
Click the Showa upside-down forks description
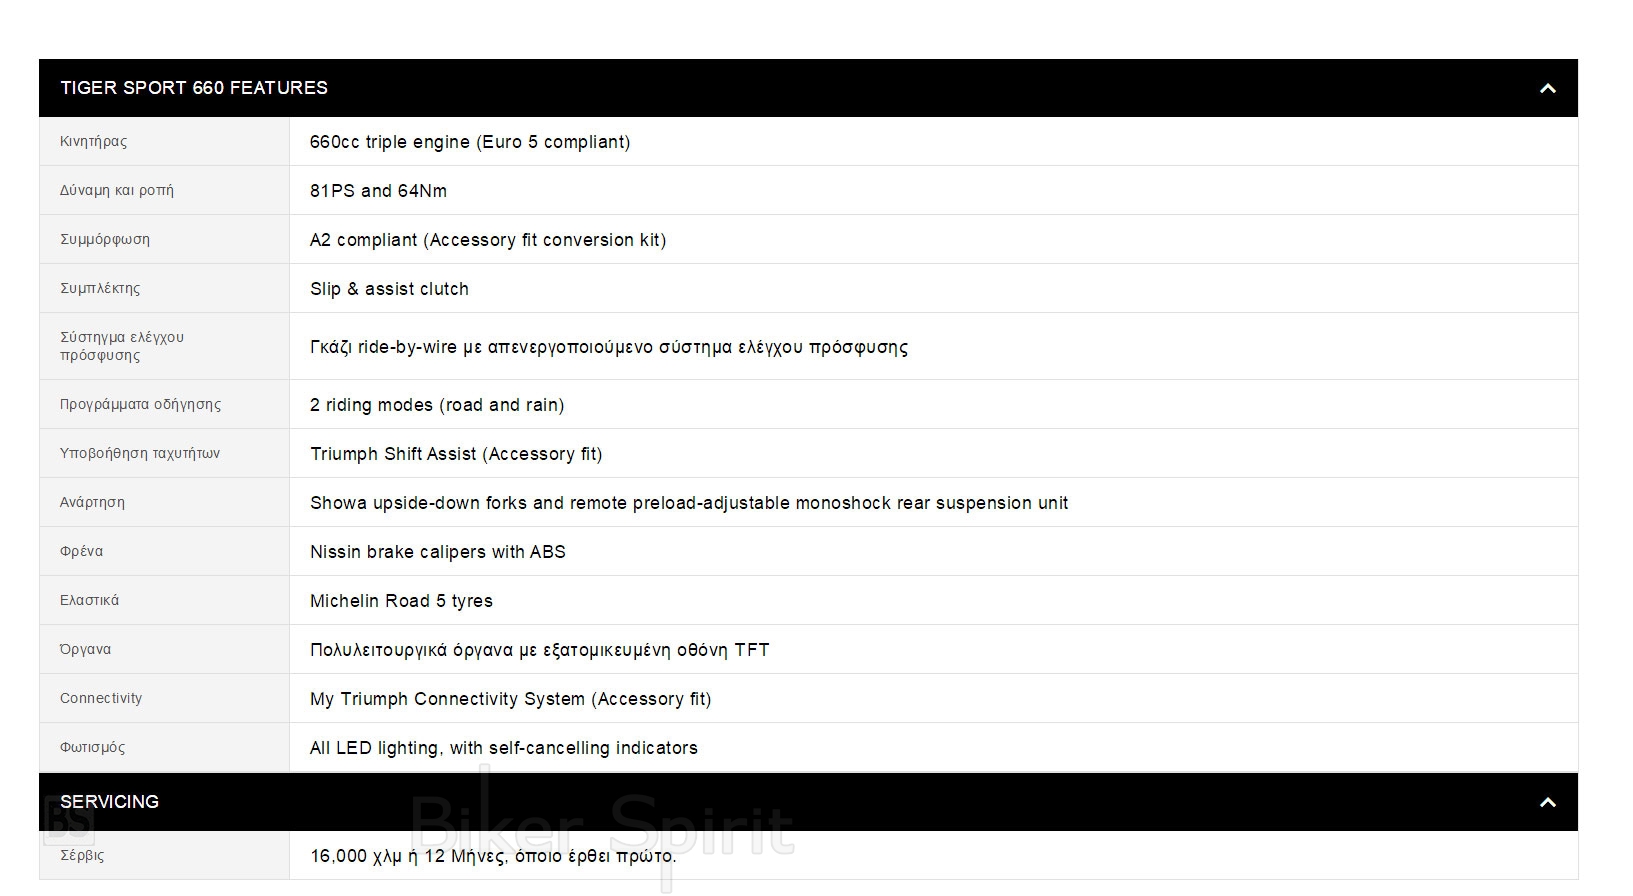click(689, 503)
